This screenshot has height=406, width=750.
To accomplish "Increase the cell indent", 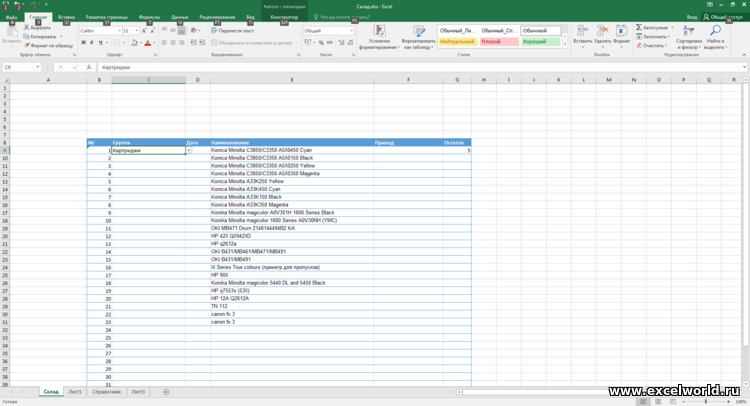I will pyautogui.click(x=202, y=43).
